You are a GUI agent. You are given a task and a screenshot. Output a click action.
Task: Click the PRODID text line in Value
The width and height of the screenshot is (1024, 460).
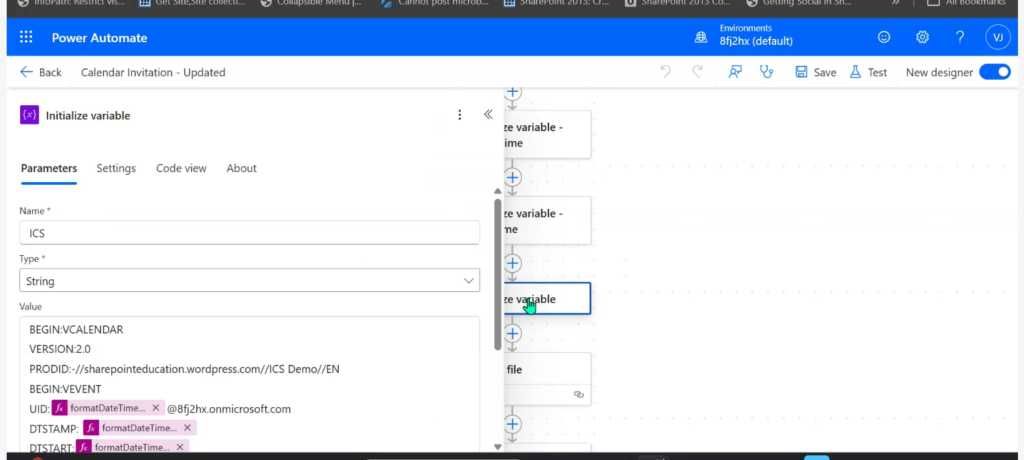coord(184,369)
